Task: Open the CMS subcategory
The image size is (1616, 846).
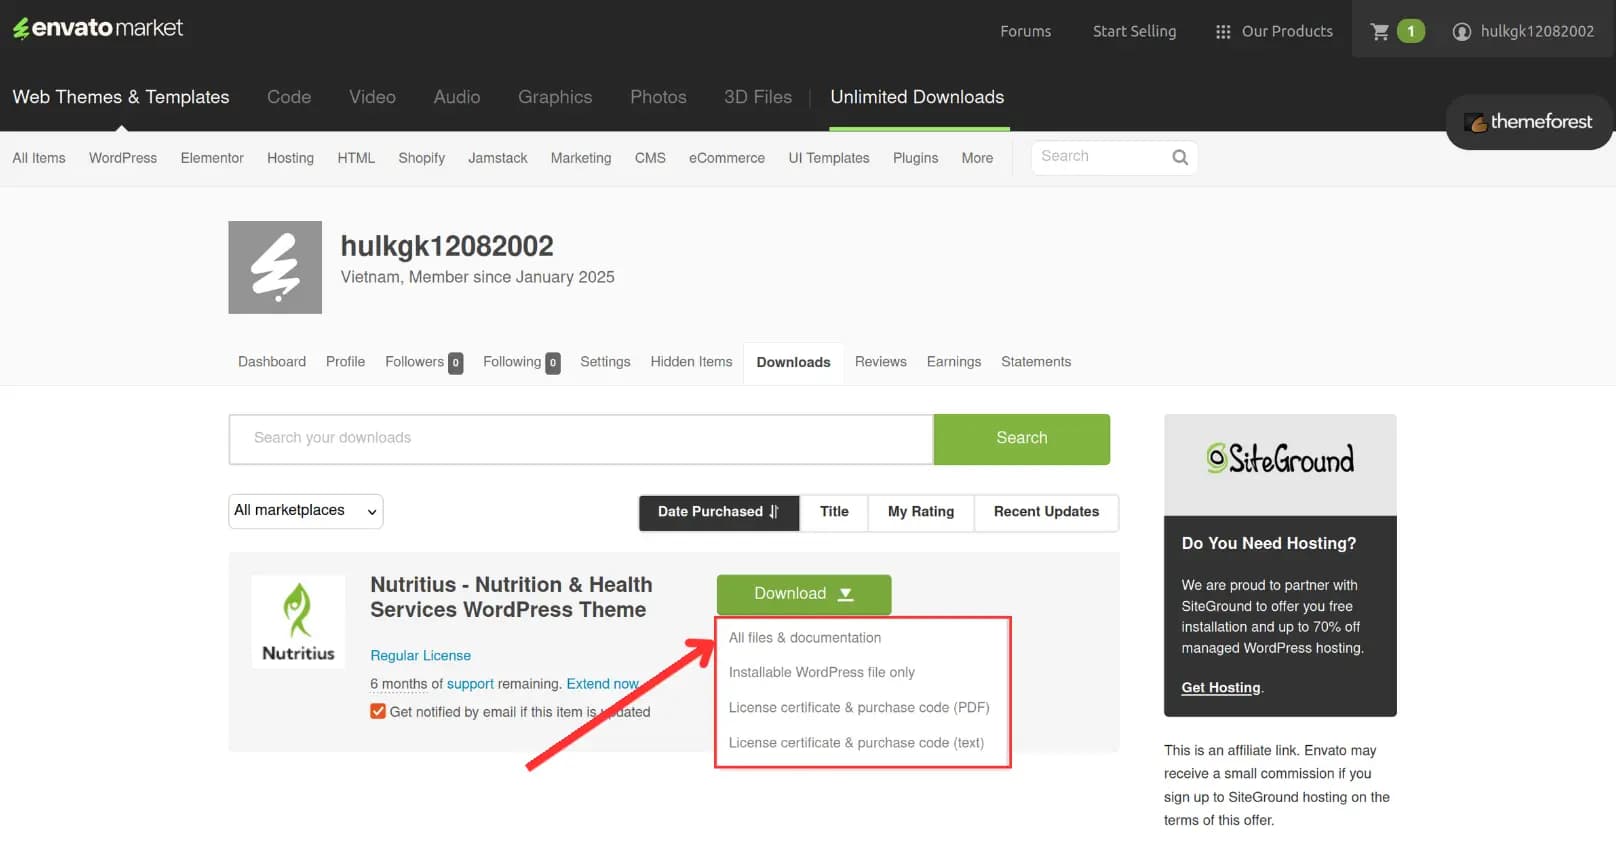Action: [x=650, y=158]
